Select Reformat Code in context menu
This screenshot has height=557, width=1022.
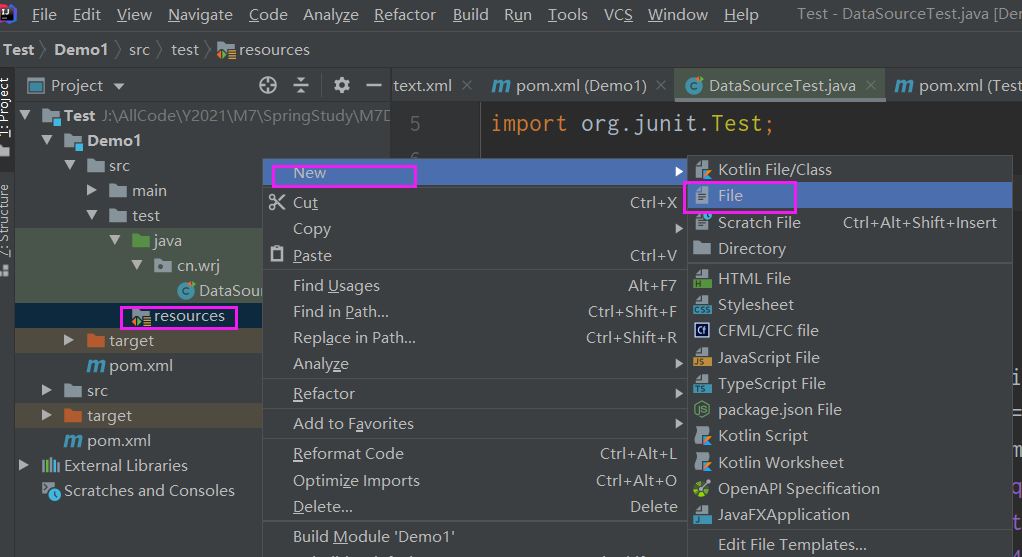(474, 453)
